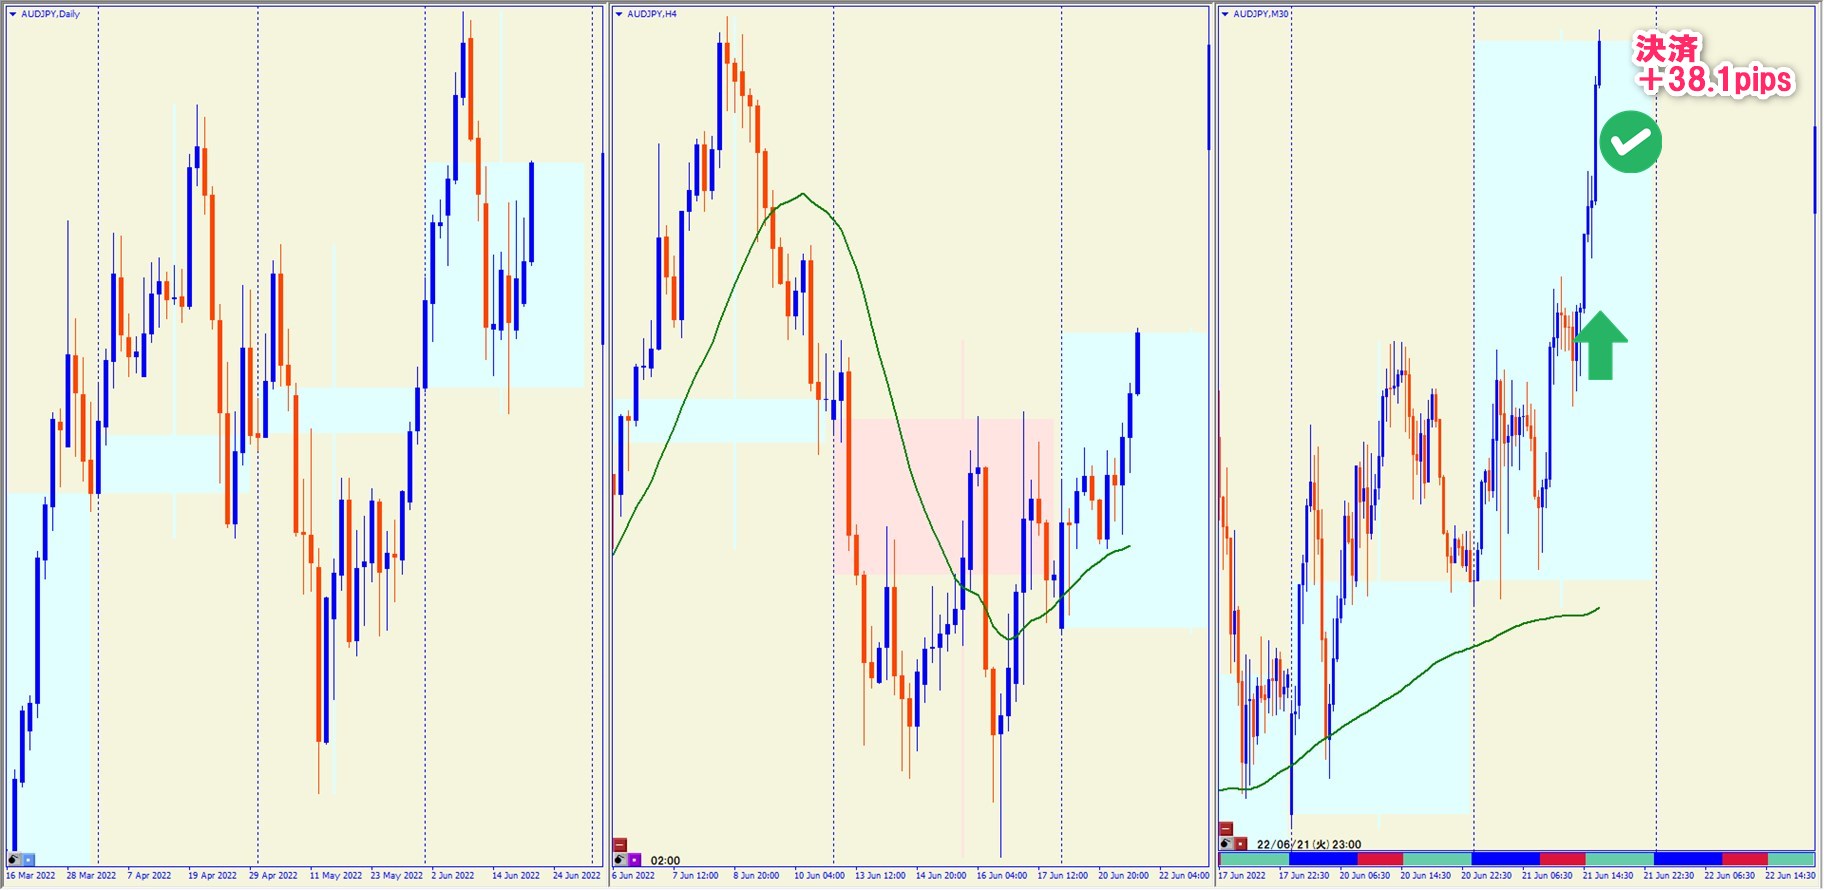The image size is (1824, 890).
Task: Click the bomb icon in Daily chart
Action: (14, 859)
